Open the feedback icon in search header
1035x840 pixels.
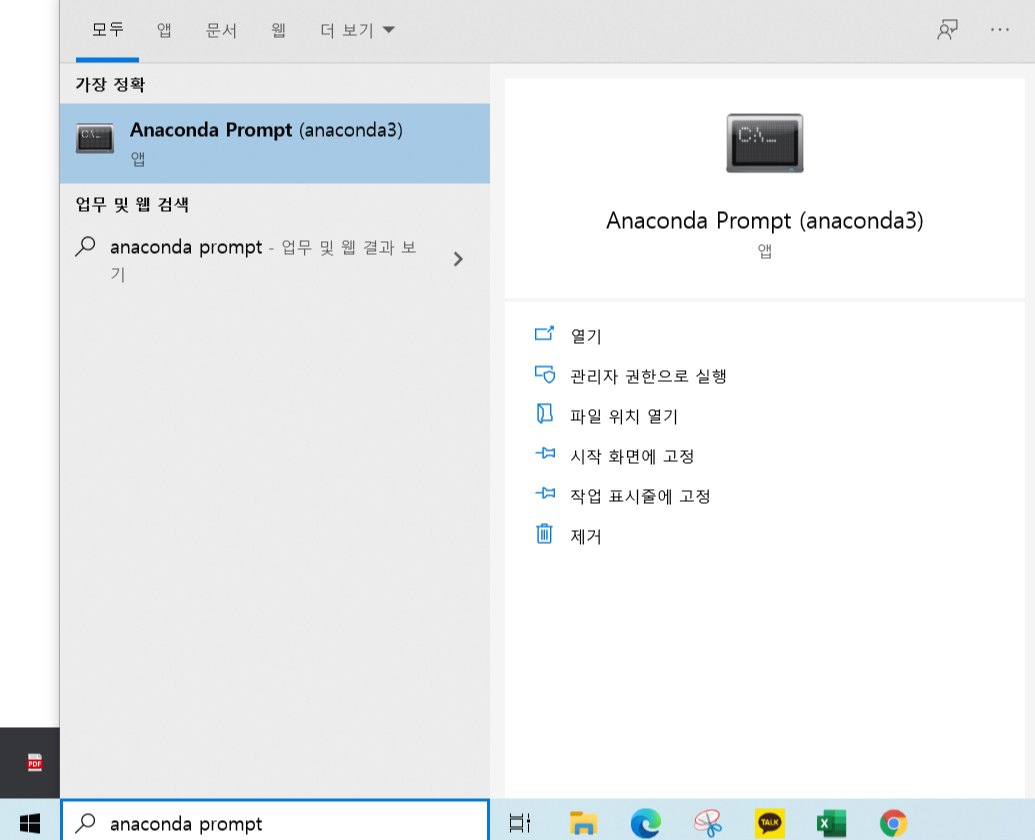[947, 30]
